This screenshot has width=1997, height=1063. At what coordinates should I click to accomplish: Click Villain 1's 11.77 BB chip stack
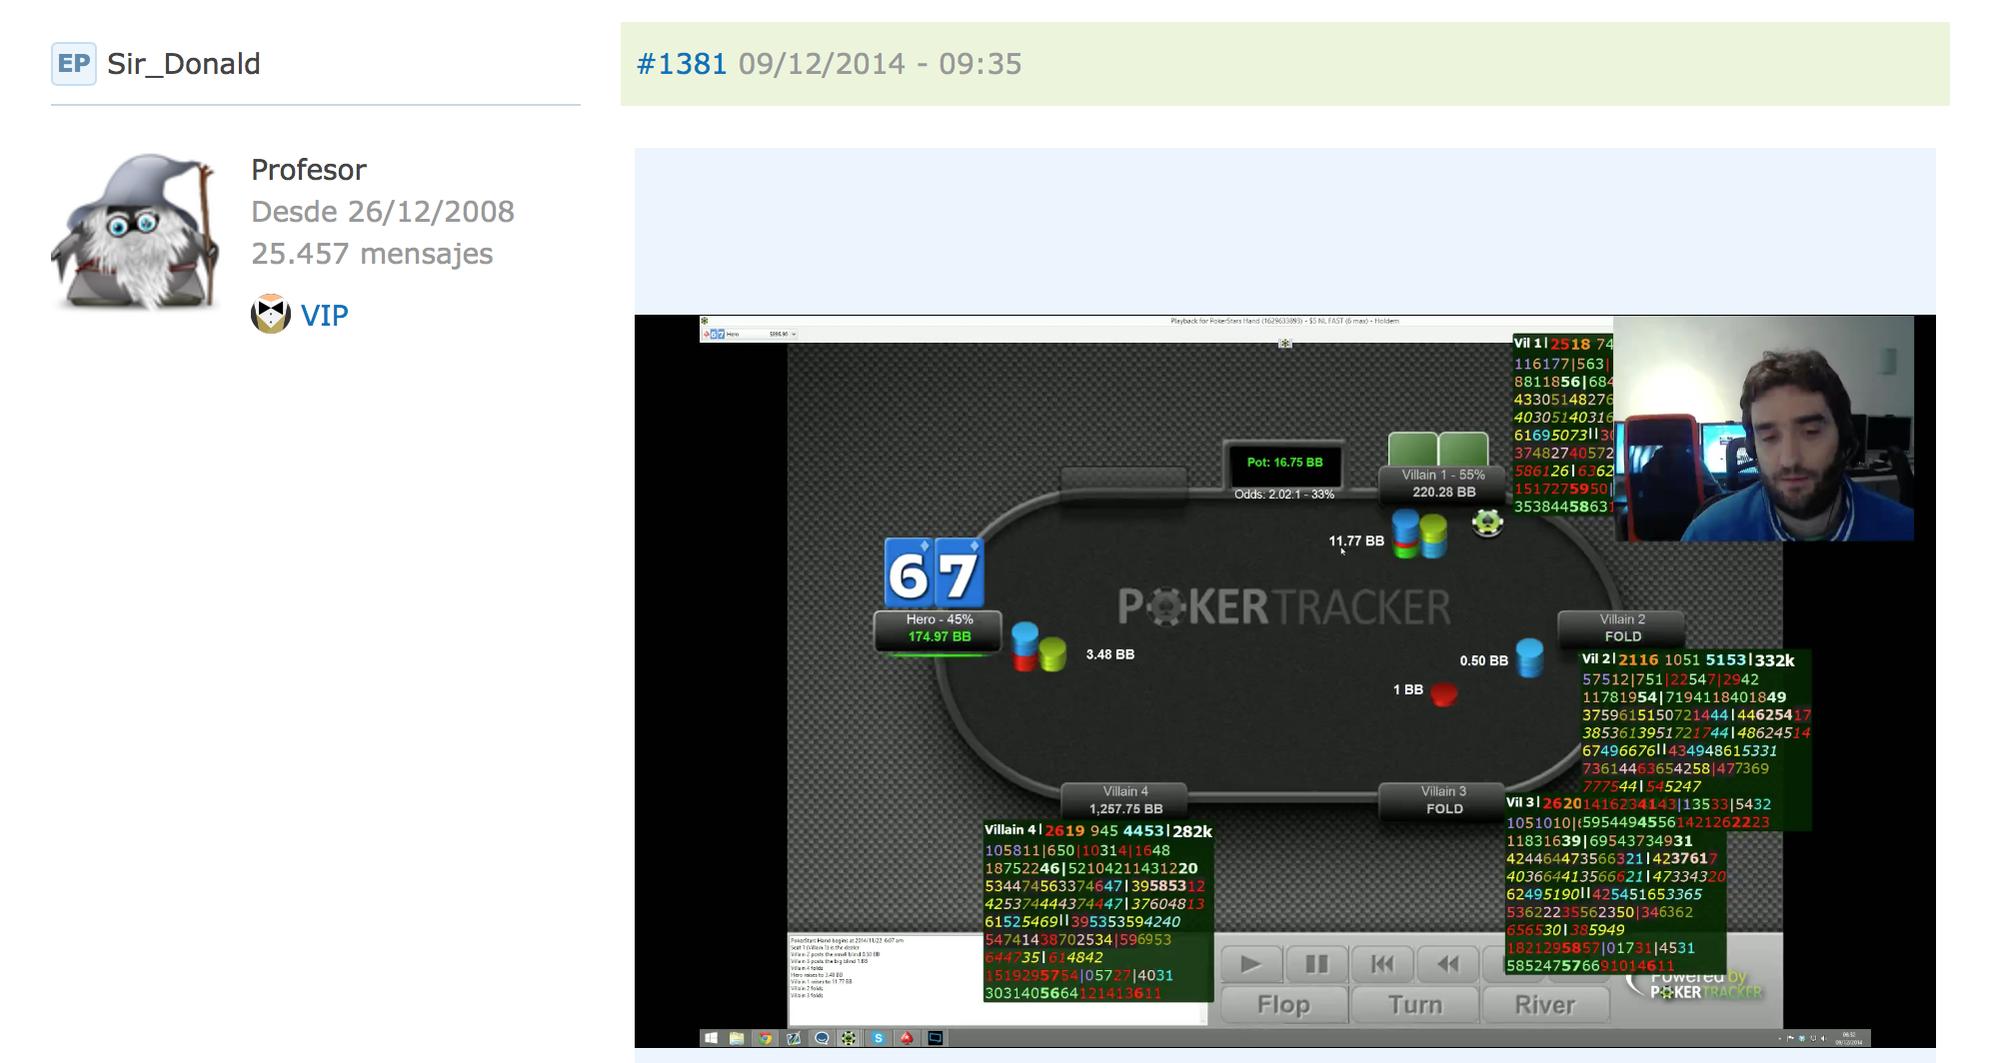pyautogui.click(x=1419, y=534)
